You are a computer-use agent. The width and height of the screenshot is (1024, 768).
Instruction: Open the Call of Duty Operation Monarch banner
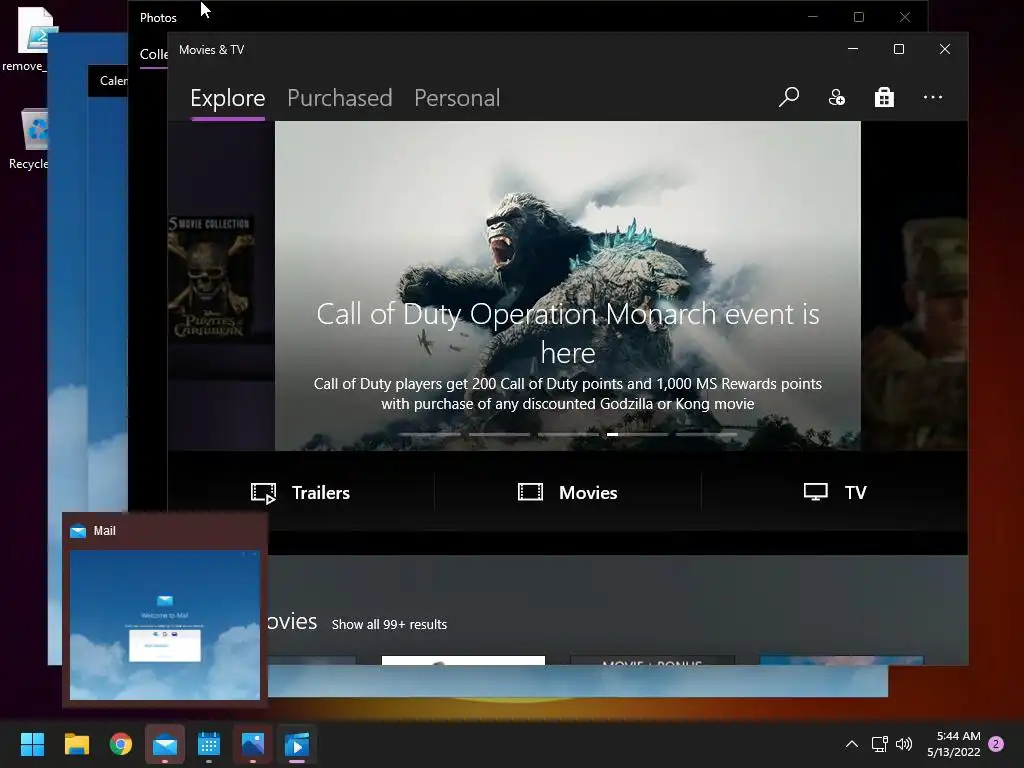pos(568,285)
